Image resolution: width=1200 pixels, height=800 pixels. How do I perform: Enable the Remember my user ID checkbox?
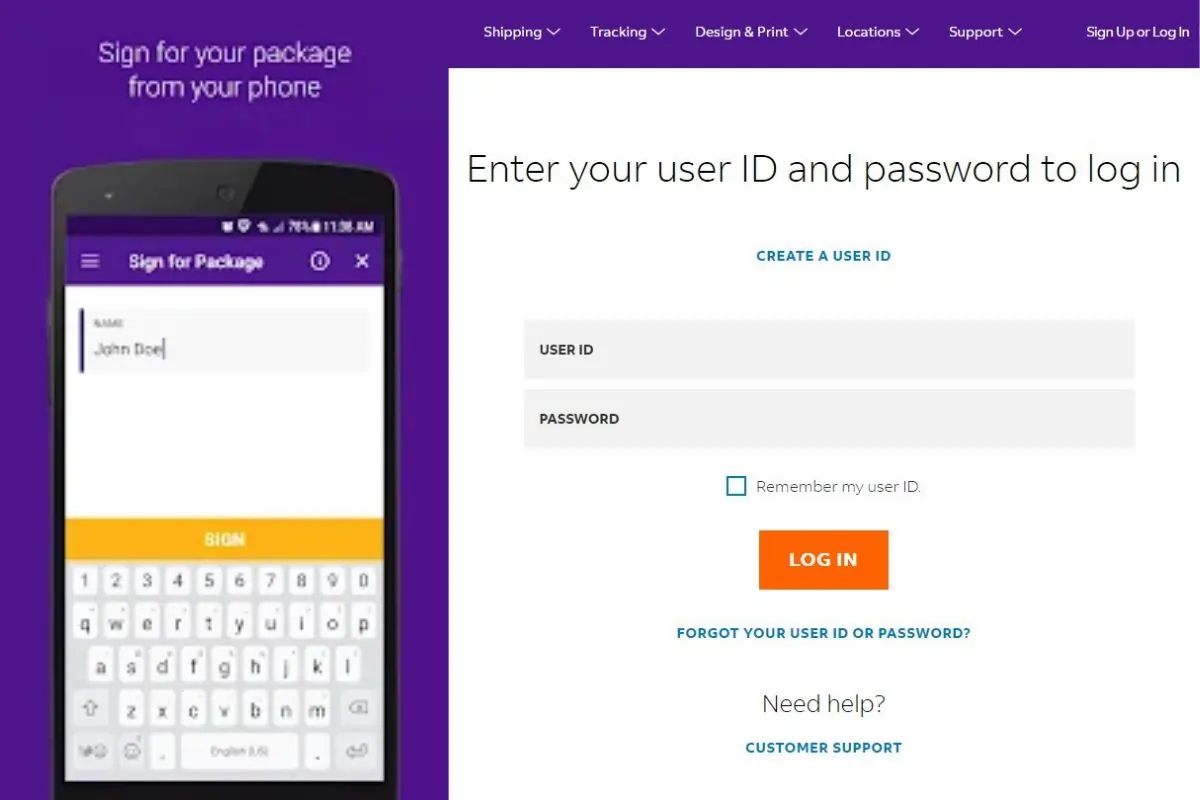[736, 486]
